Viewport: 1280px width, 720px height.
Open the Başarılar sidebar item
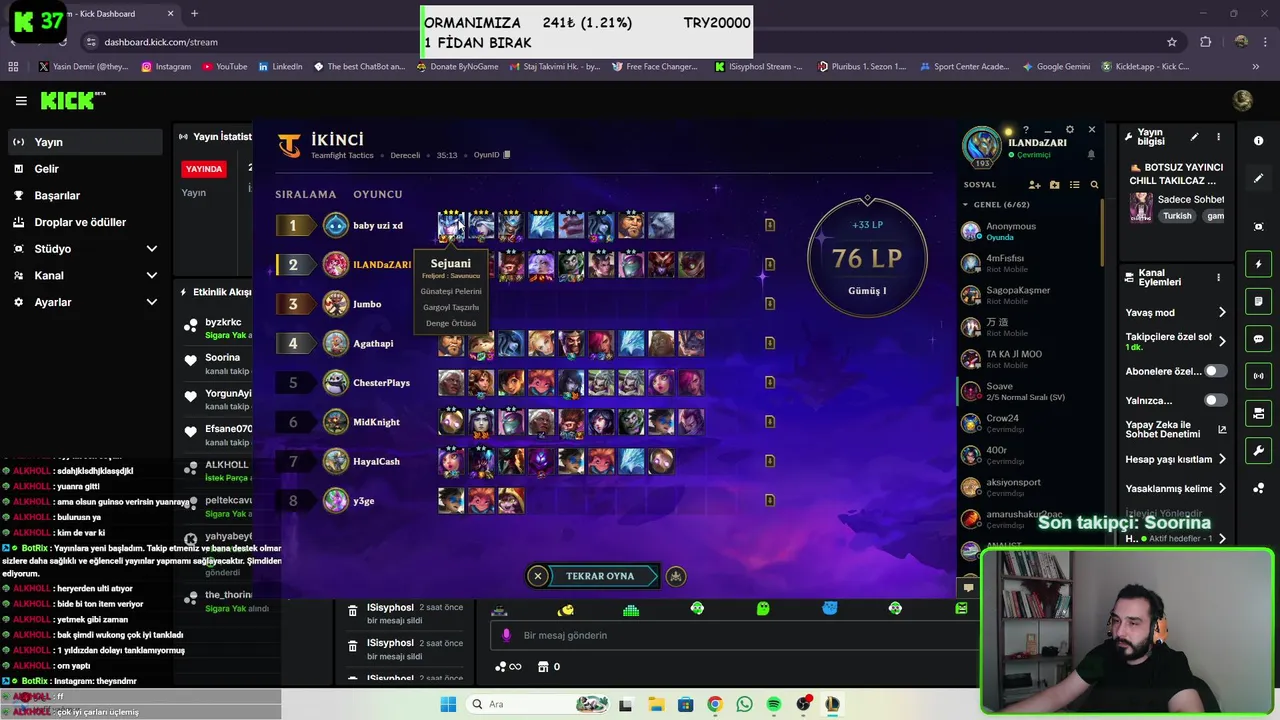click(x=83, y=196)
